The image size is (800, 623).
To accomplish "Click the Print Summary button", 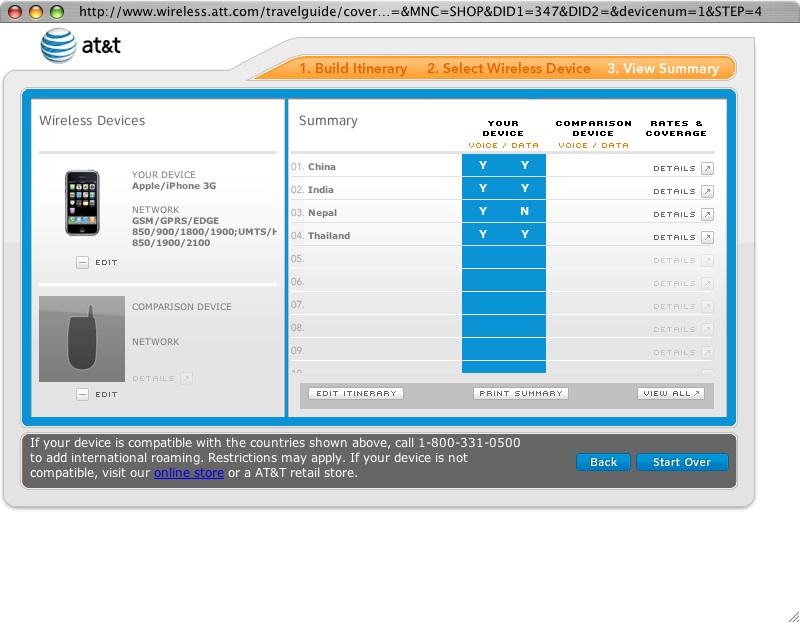I will point(521,393).
